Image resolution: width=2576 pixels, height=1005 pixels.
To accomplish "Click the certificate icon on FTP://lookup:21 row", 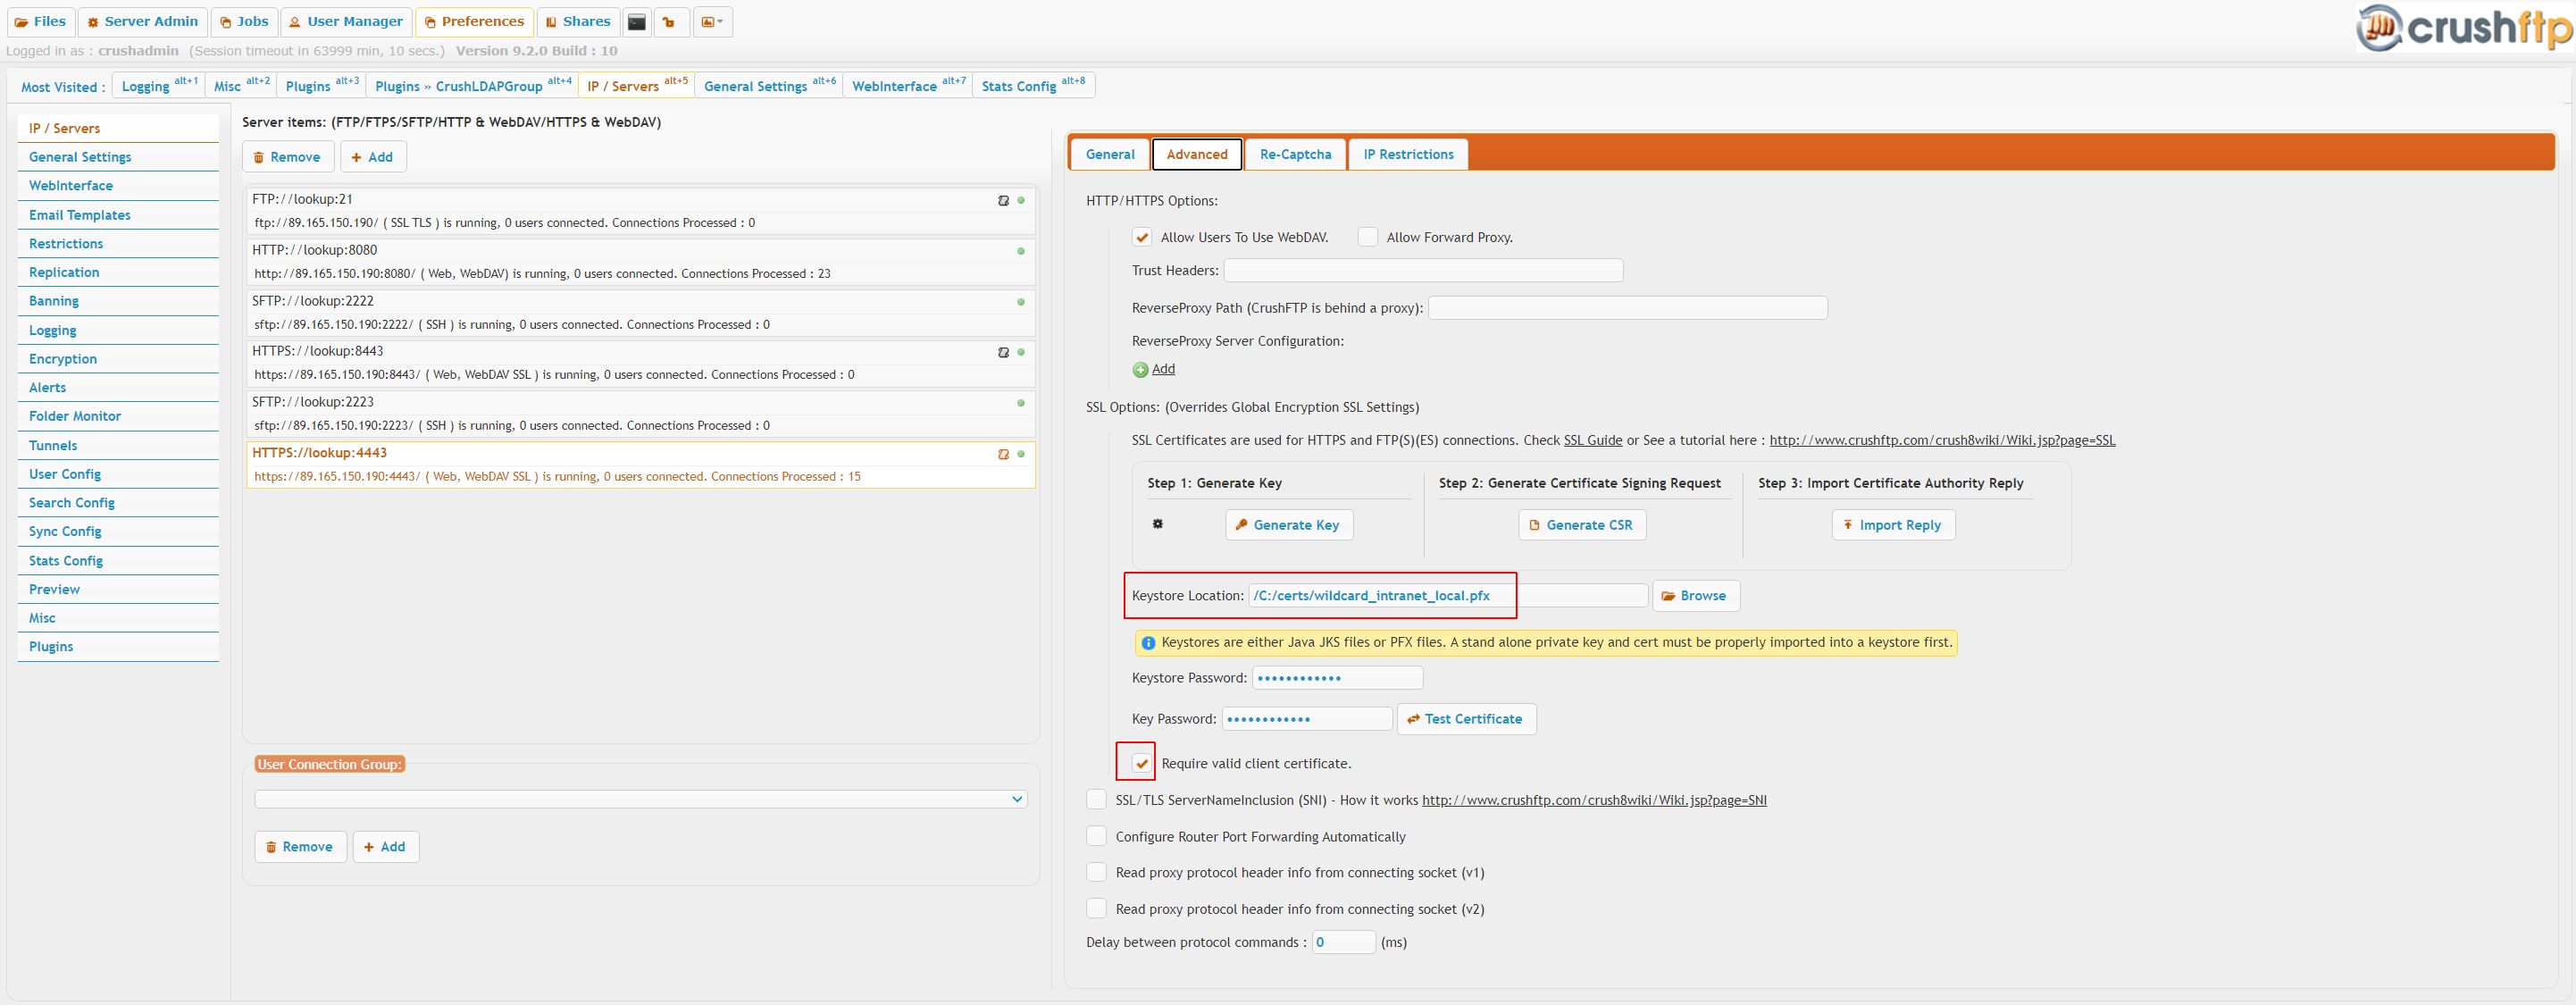I will coord(1003,201).
